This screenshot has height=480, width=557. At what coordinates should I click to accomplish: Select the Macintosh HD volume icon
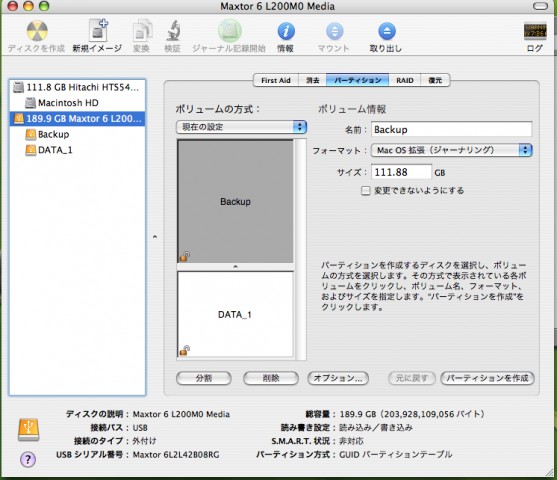[x=30, y=103]
